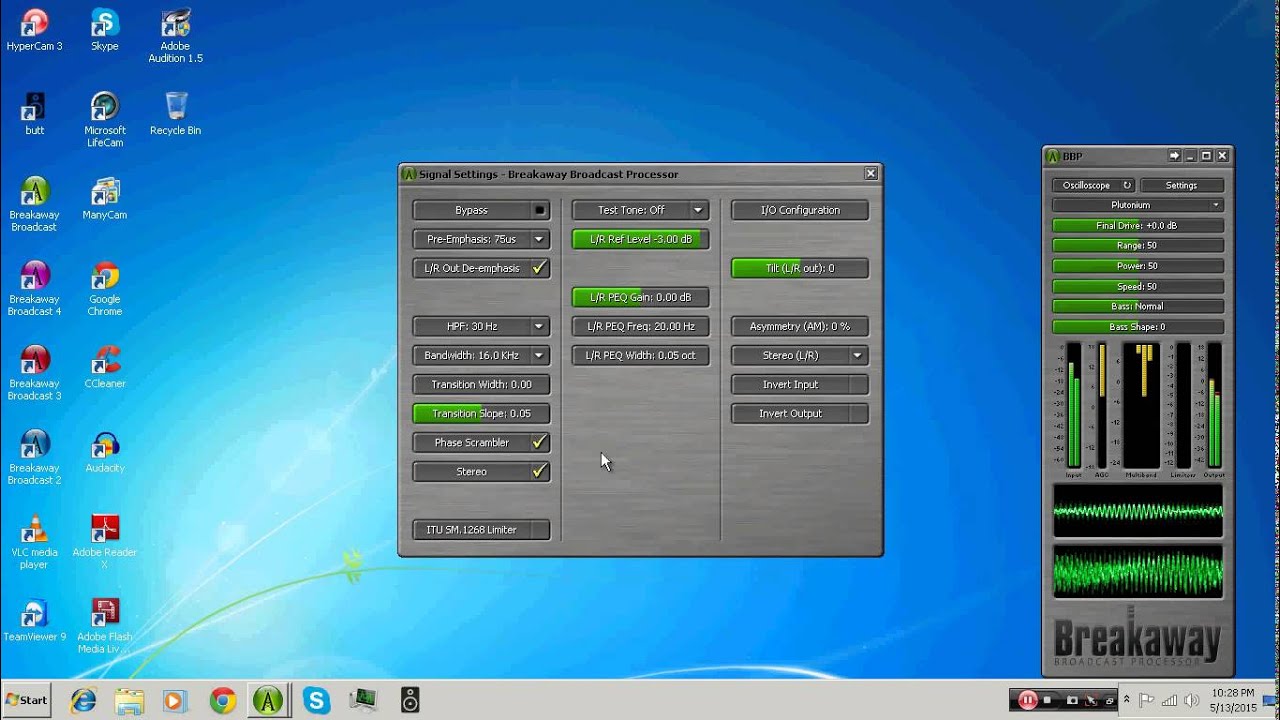Stop the screen recording

(1048, 700)
